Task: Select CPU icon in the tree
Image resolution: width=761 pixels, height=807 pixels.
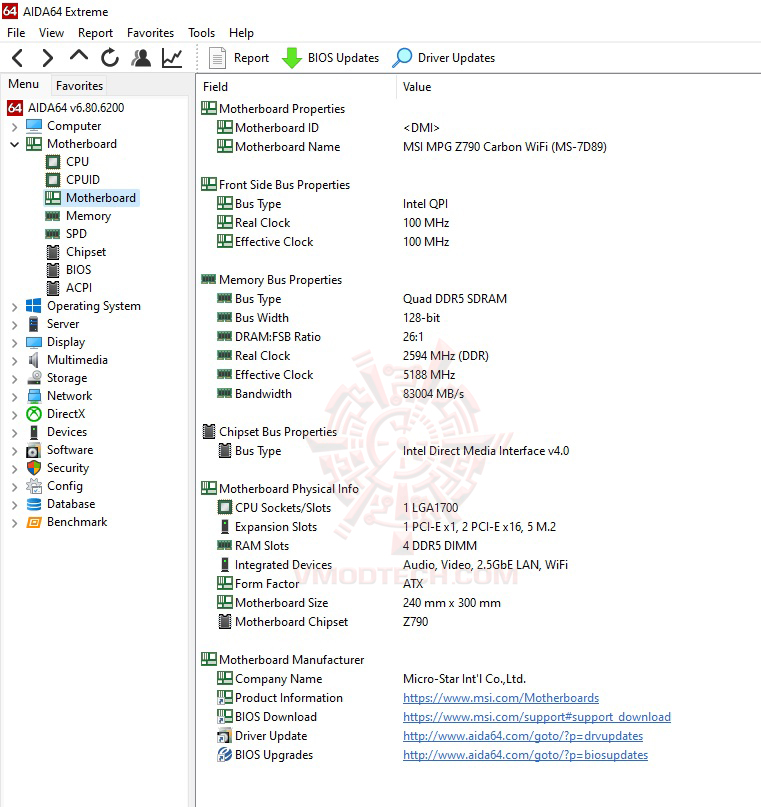Action: [x=52, y=162]
